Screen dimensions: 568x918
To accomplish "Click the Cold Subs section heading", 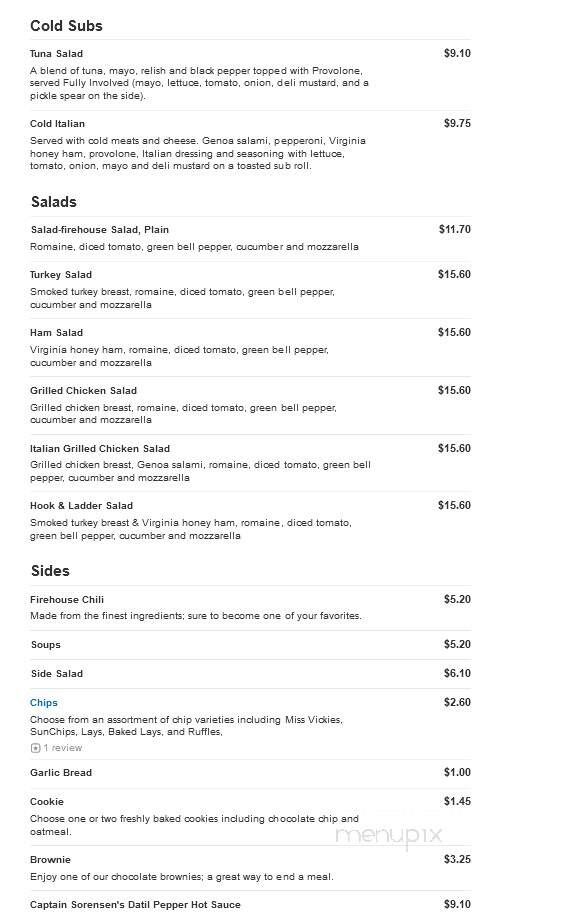I will 66,26.
